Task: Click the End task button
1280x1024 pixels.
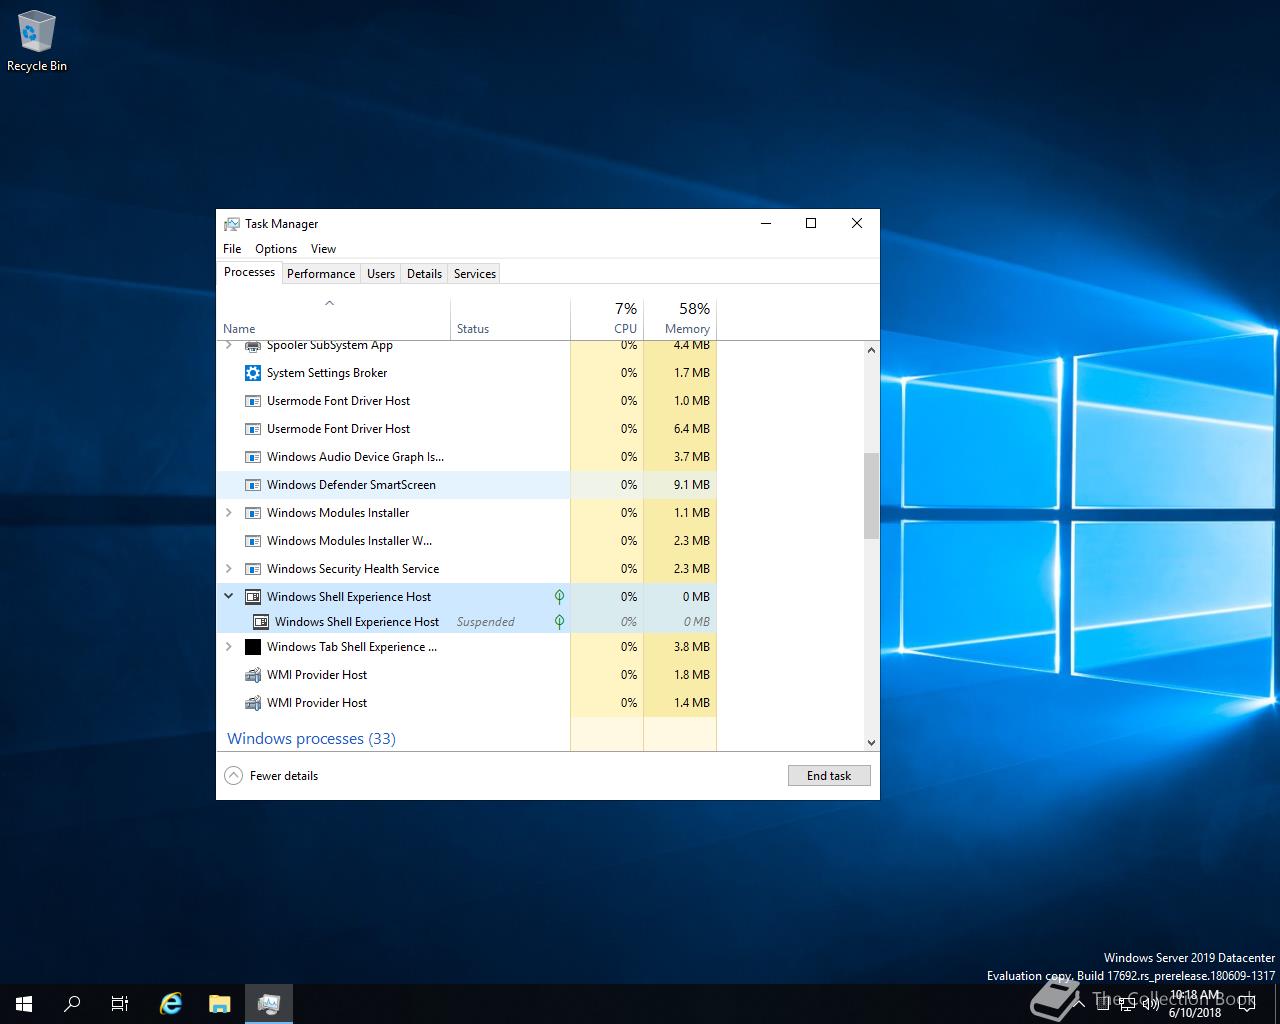Action: tap(829, 775)
